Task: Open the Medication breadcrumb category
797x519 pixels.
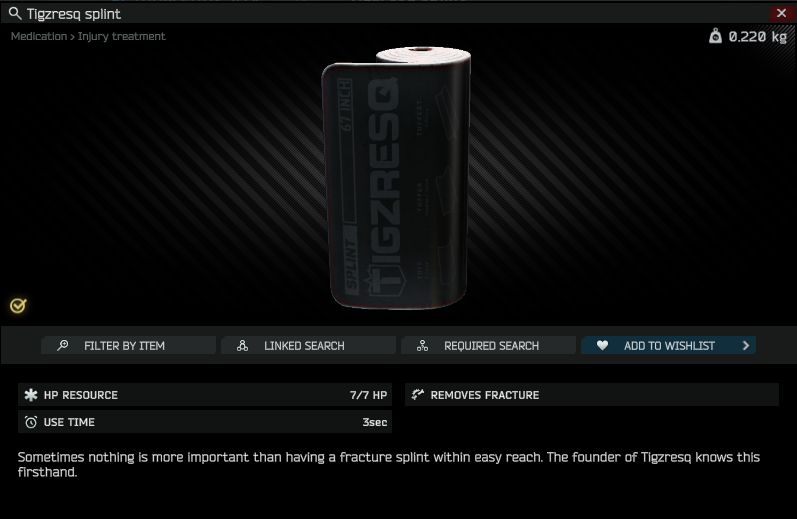Action: tap(39, 37)
